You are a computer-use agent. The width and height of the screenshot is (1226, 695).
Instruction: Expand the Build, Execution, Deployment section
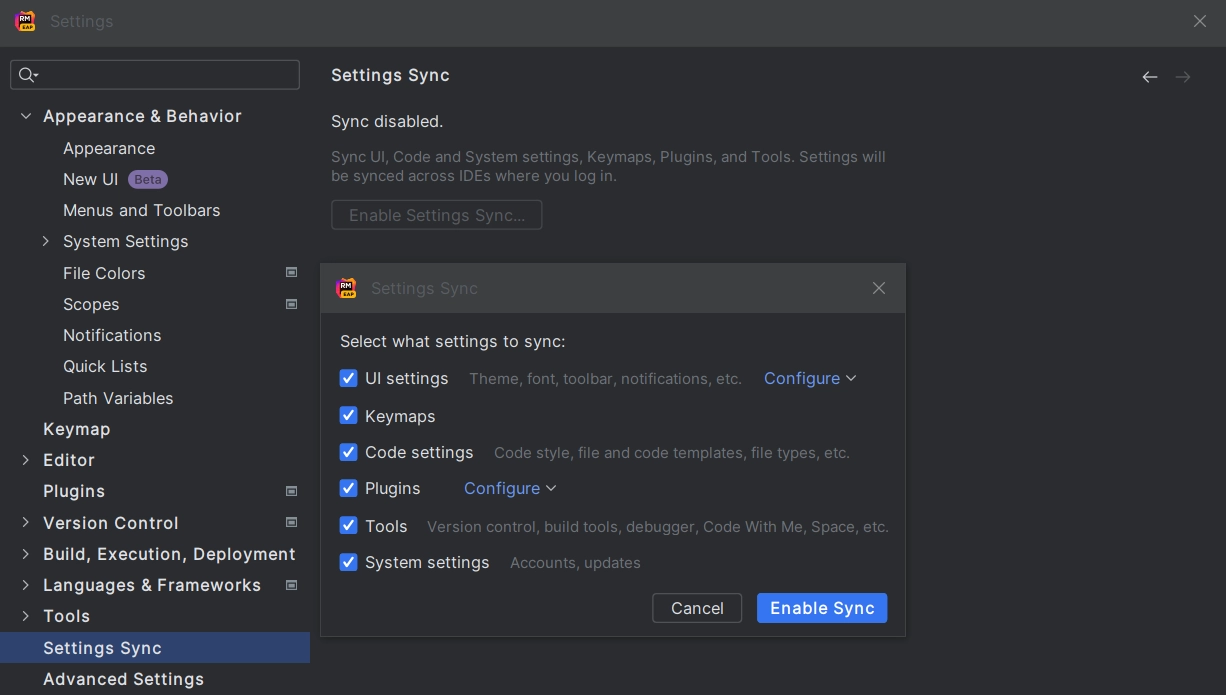[26, 554]
